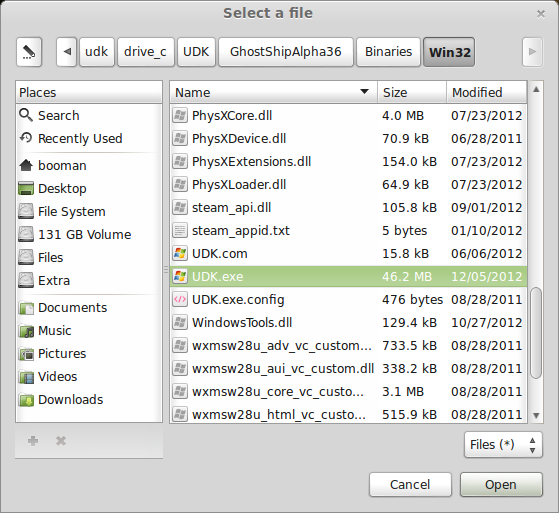Click the UDK.com Windows icon
The width and height of the screenshot is (559, 513).
[x=180, y=253]
